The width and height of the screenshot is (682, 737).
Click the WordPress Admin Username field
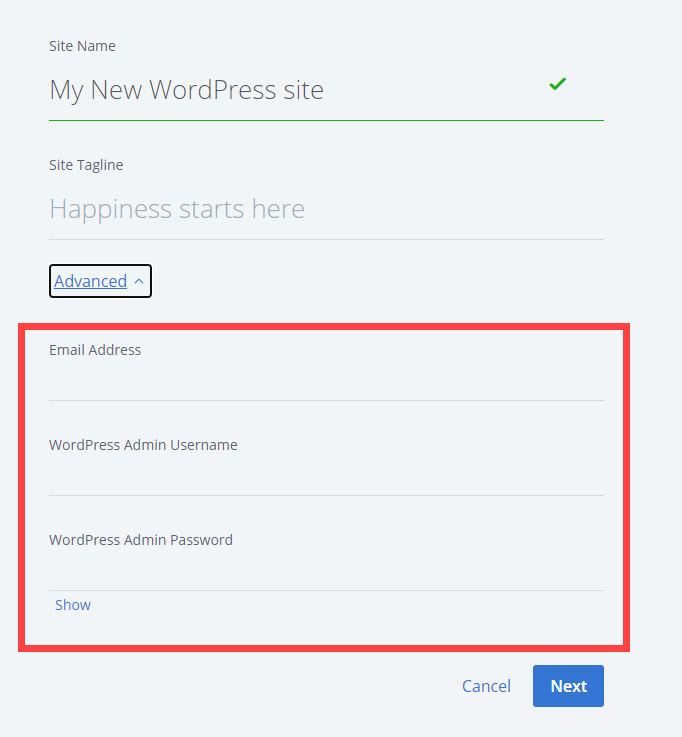pyautogui.click(x=326, y=478)
